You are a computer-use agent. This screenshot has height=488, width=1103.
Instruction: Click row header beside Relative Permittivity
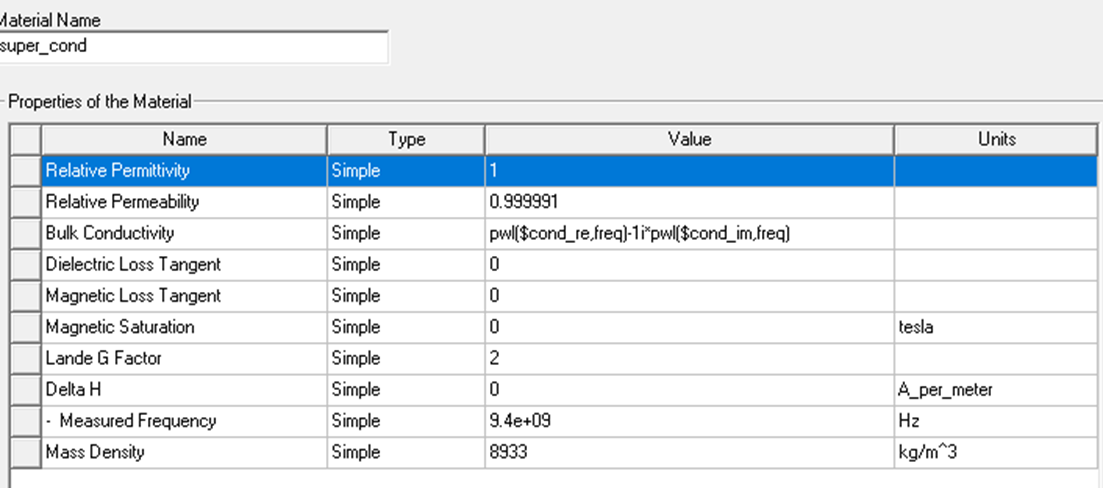tap(25, 170)
